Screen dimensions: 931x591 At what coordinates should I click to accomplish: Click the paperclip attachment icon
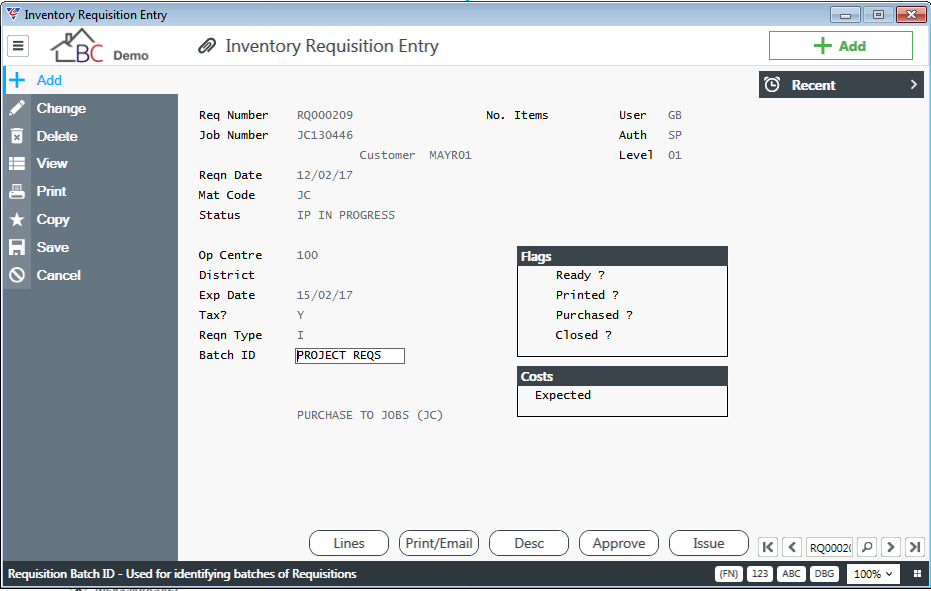point(207,46)
